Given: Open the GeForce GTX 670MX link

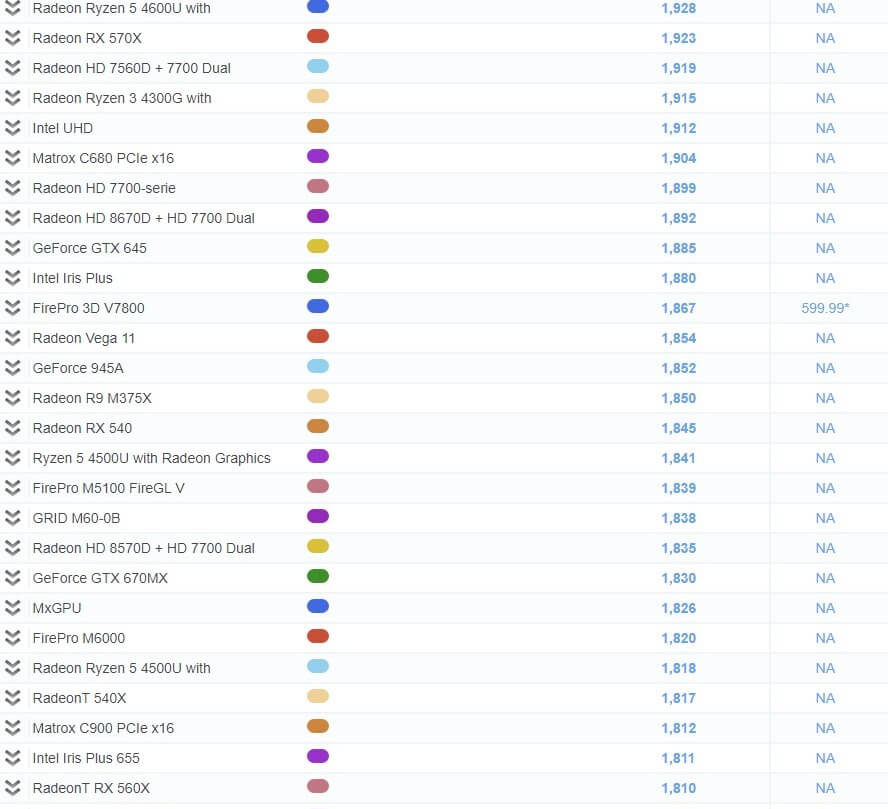Looking at the screenshot, I should 100,578.
